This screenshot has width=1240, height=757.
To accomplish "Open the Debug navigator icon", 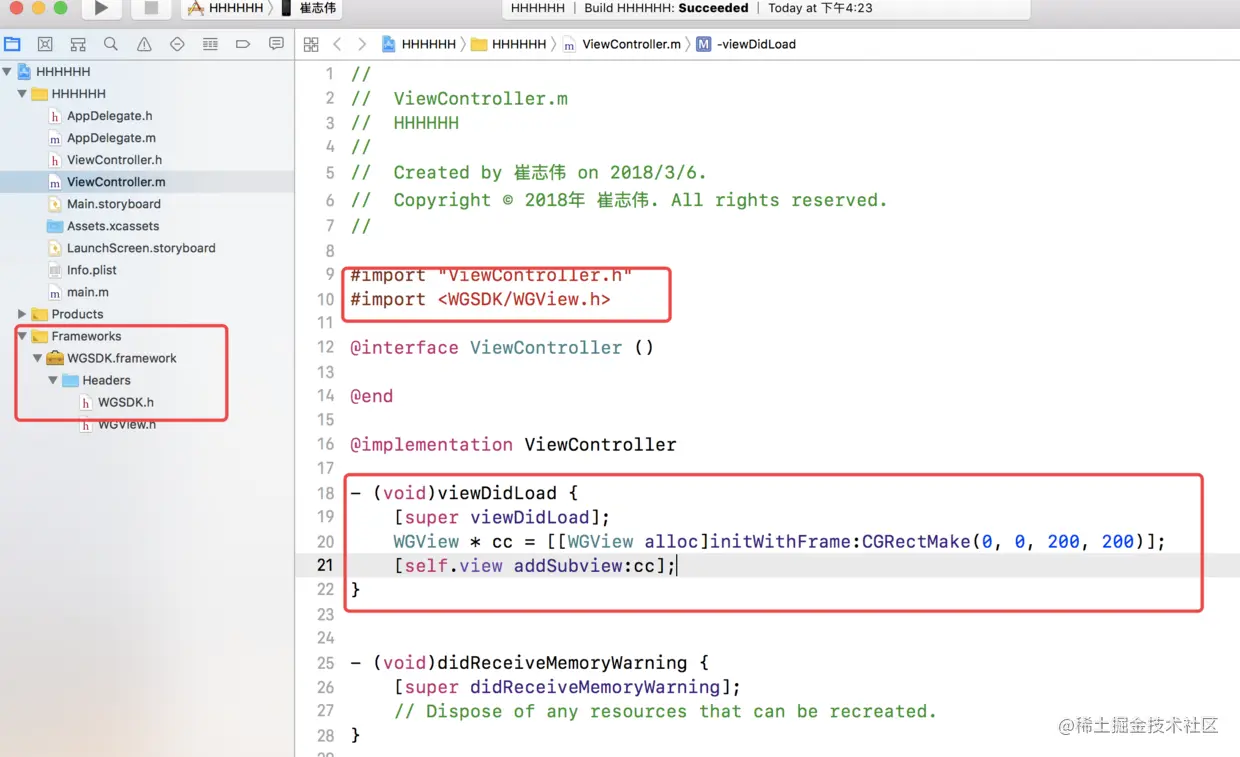I will tap(210, 44).
